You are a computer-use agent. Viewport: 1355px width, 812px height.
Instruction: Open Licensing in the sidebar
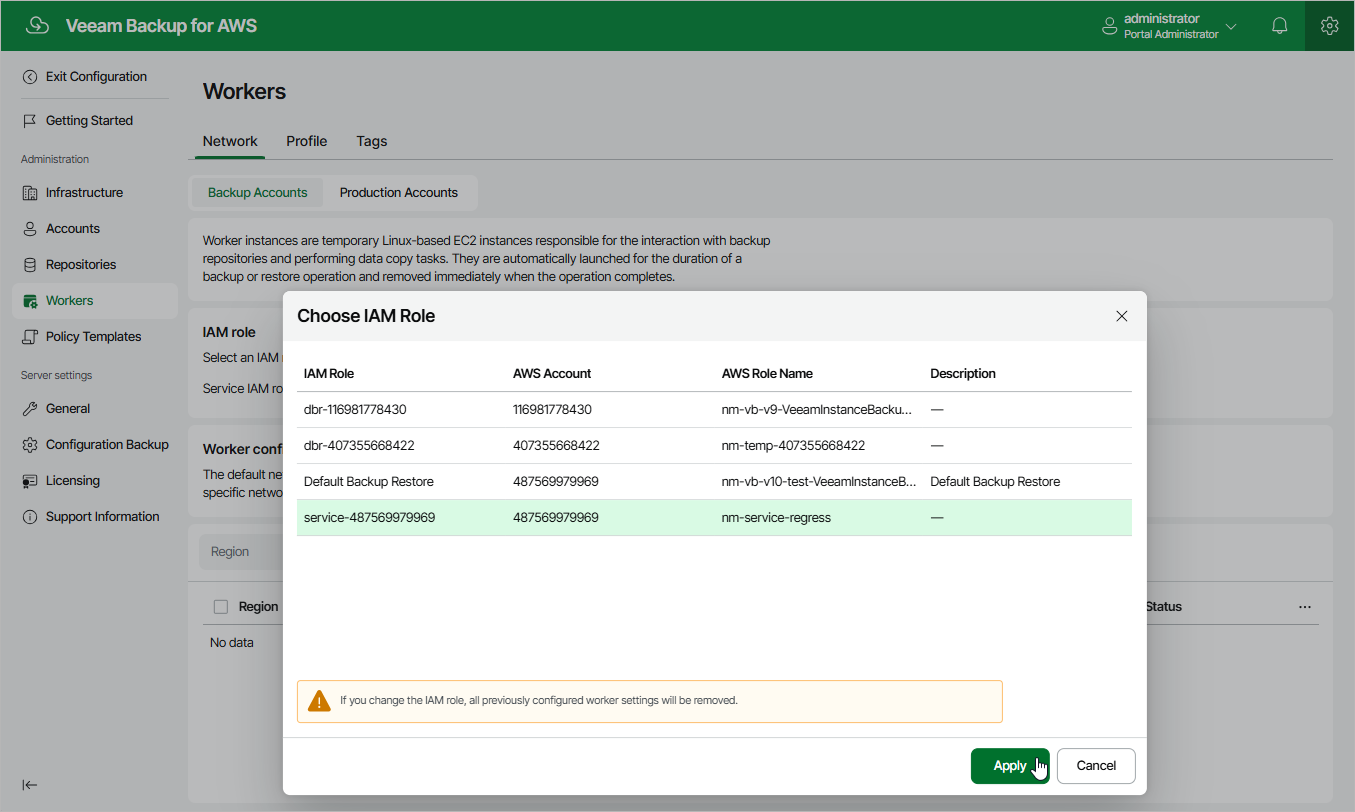pos(73,481)
